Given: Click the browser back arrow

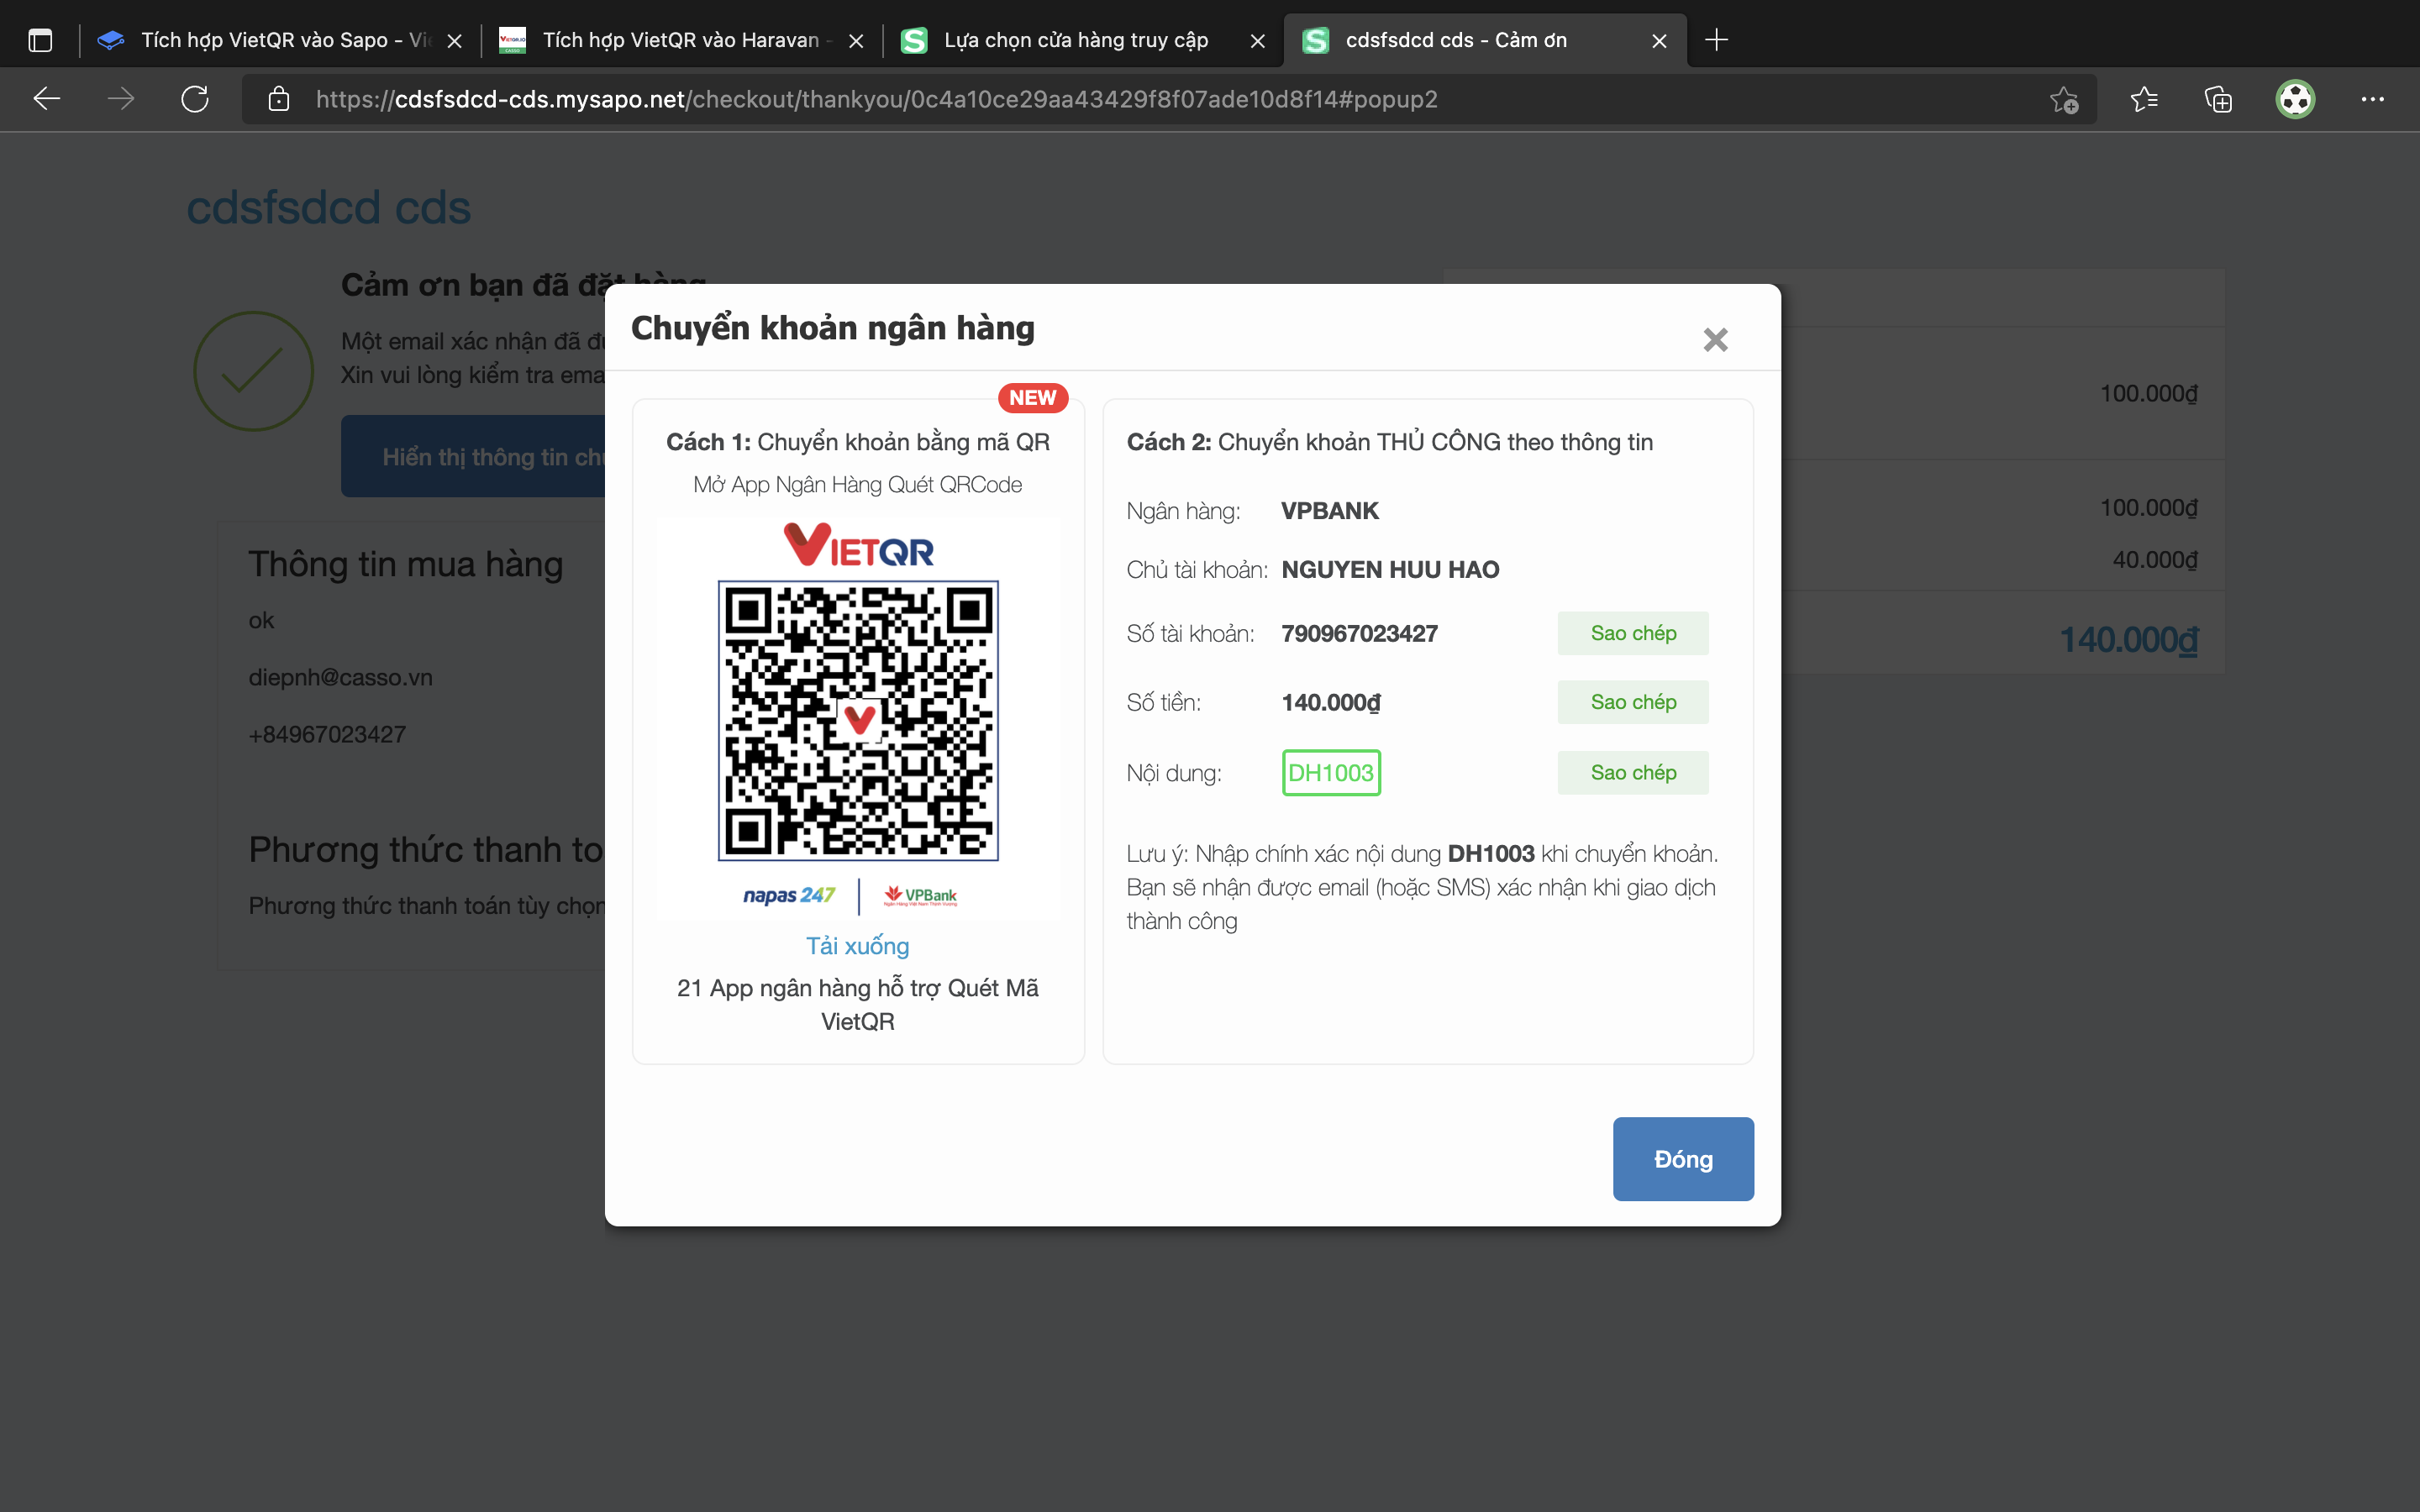Looking at the screenshot, I should pyautogui.click(x=47, y=99).
